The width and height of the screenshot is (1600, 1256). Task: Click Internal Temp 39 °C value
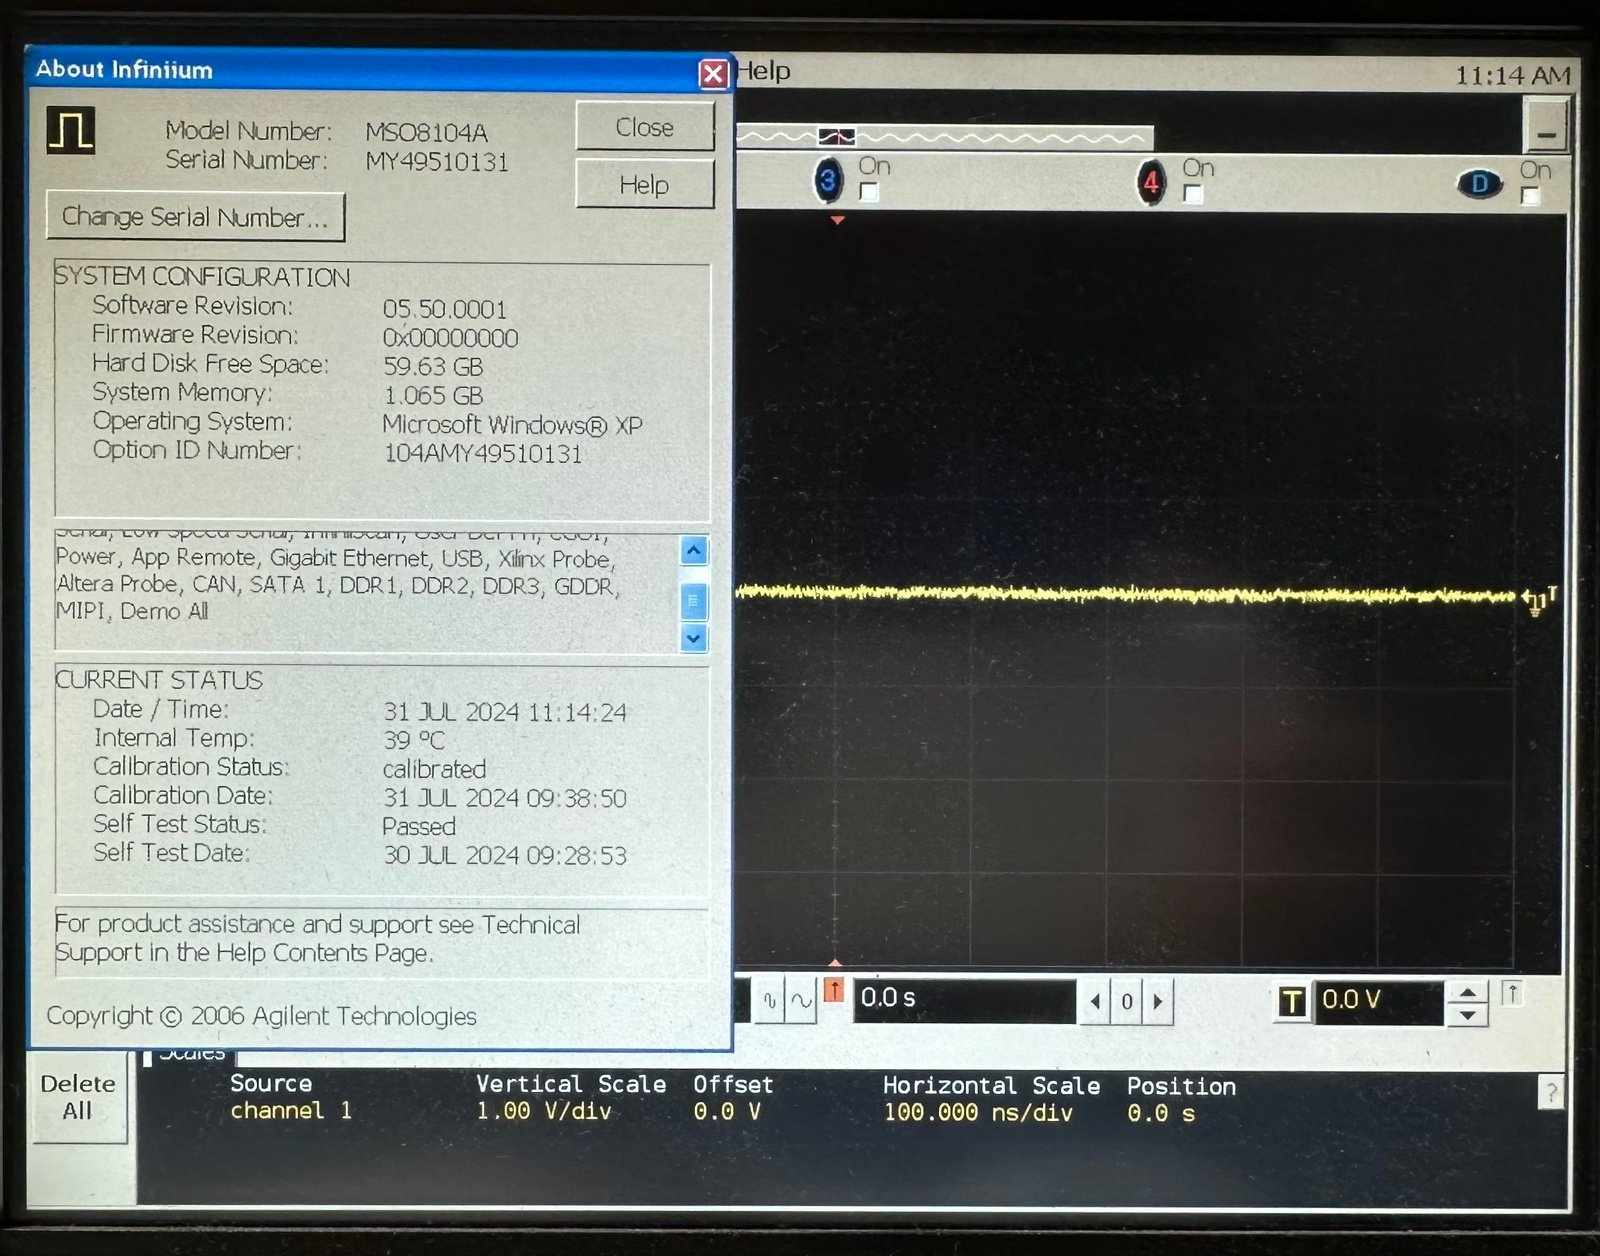click(x=414, y=740)
